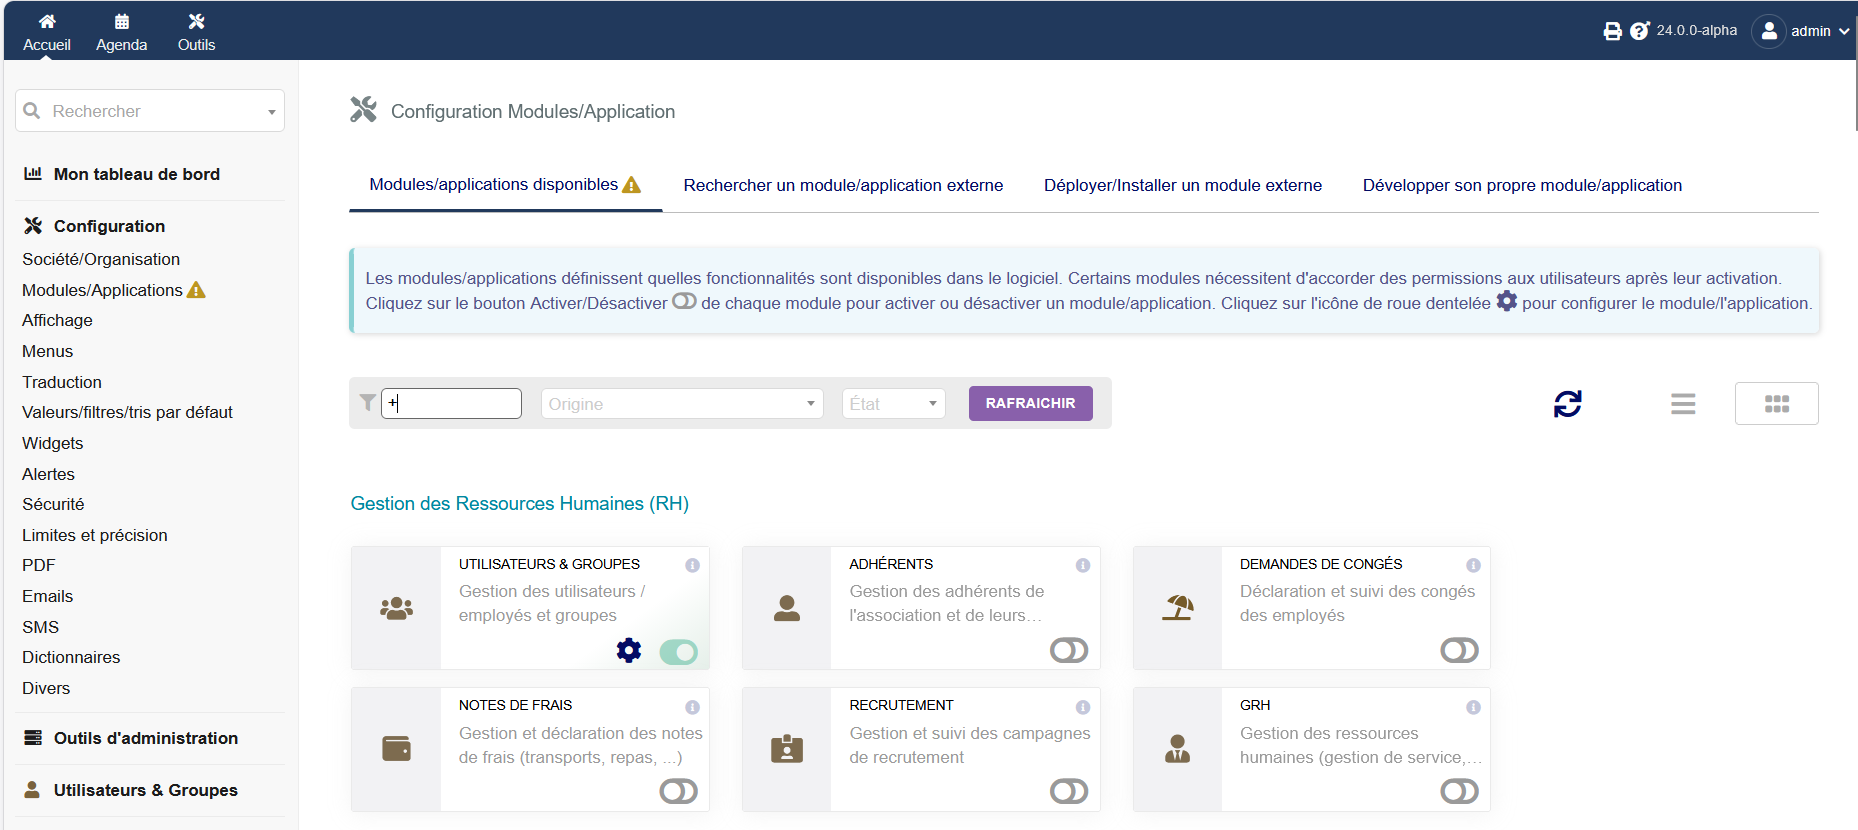Open Agenda from top navigation
Image resolution: width=1858 pixels, height=830 pixels.
point(122,32)
